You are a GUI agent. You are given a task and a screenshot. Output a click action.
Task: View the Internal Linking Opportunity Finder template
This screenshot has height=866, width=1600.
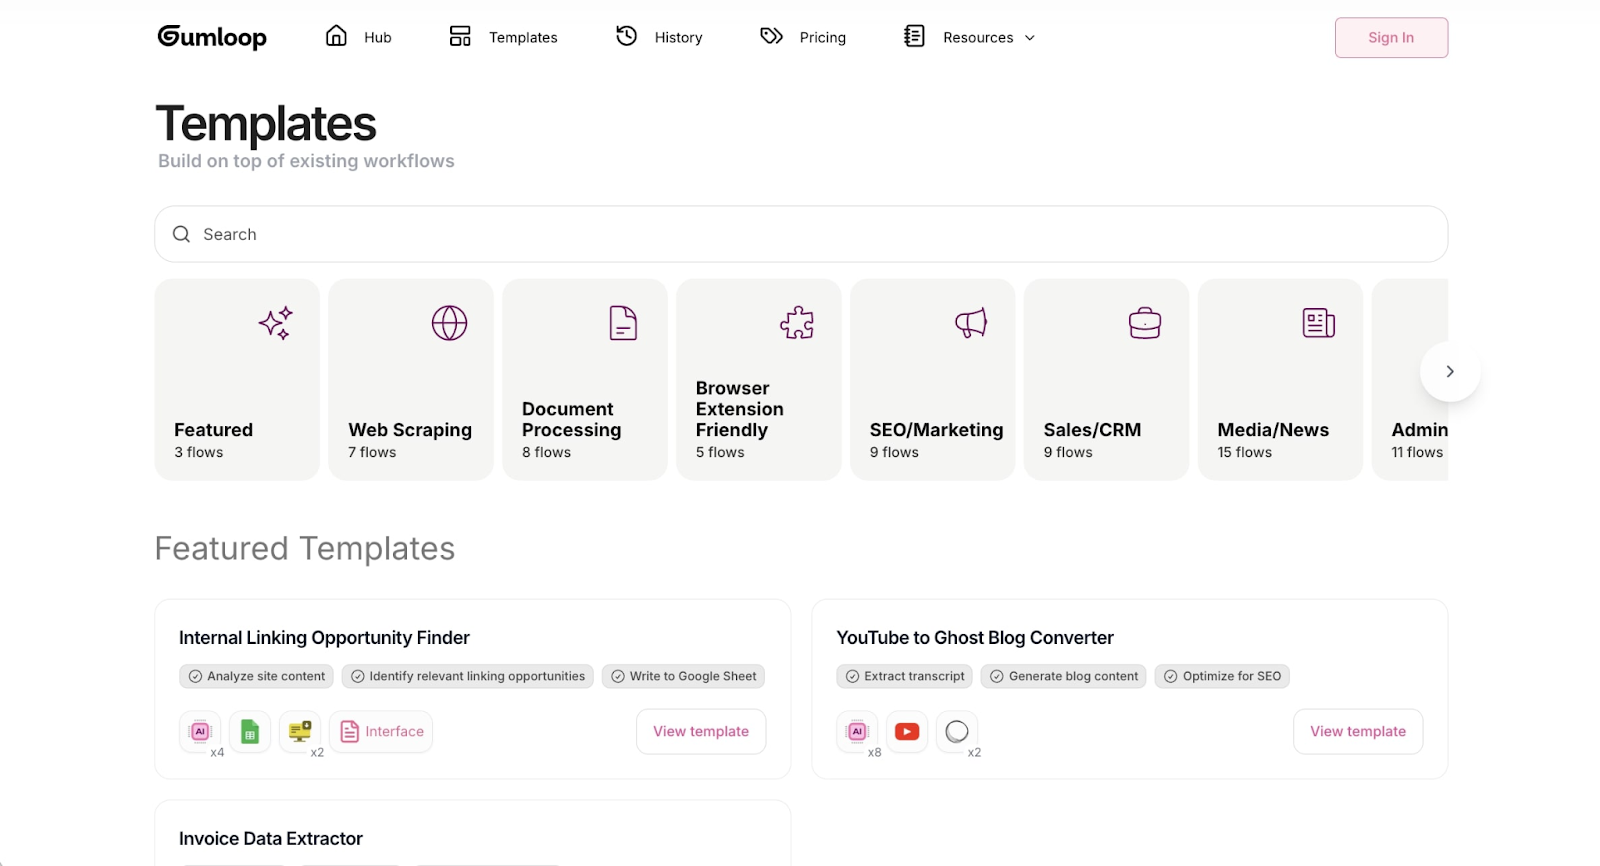pyautogui.click(x=701, y=732)
